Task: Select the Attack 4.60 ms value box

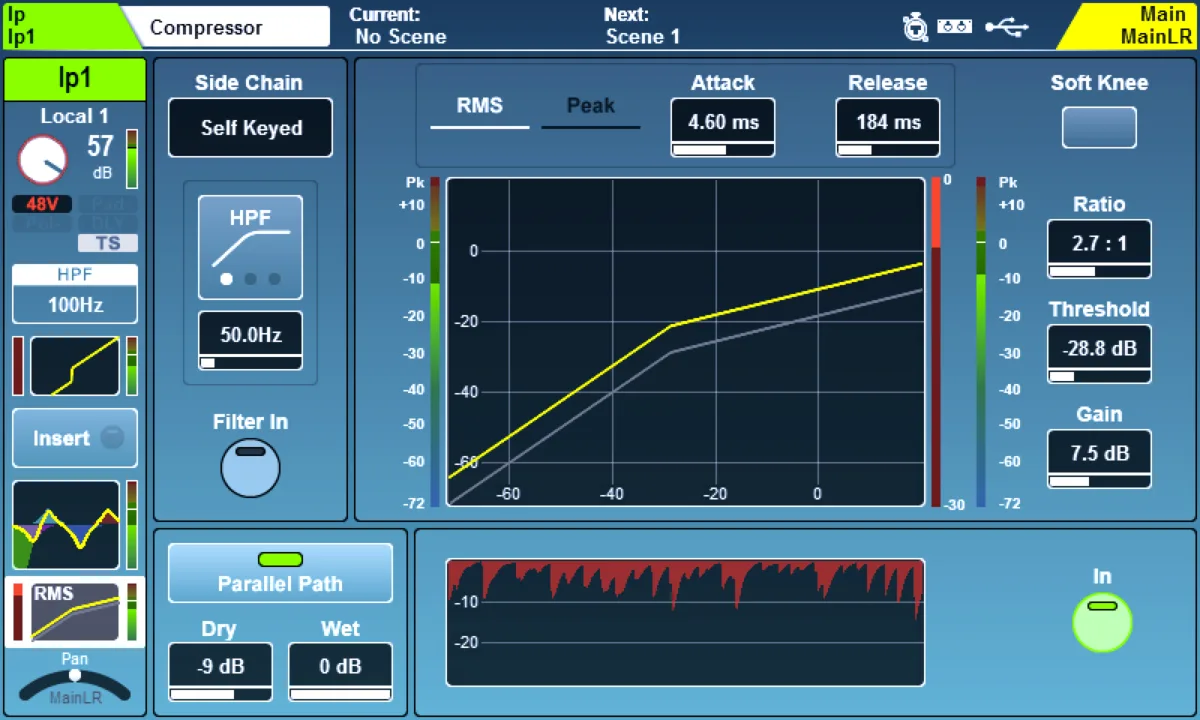Action: pyautogui.click(x=723, y=128)
